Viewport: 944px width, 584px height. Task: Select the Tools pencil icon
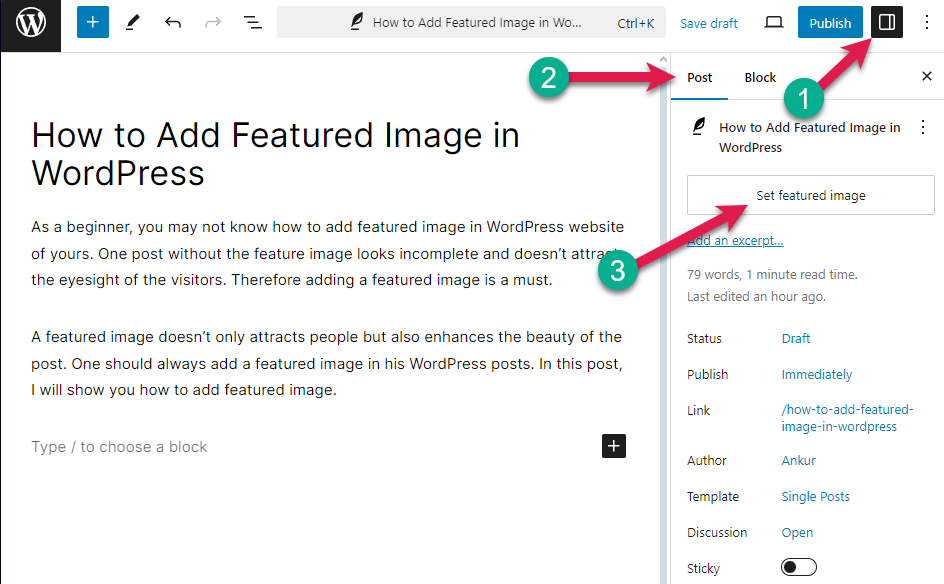132,23
